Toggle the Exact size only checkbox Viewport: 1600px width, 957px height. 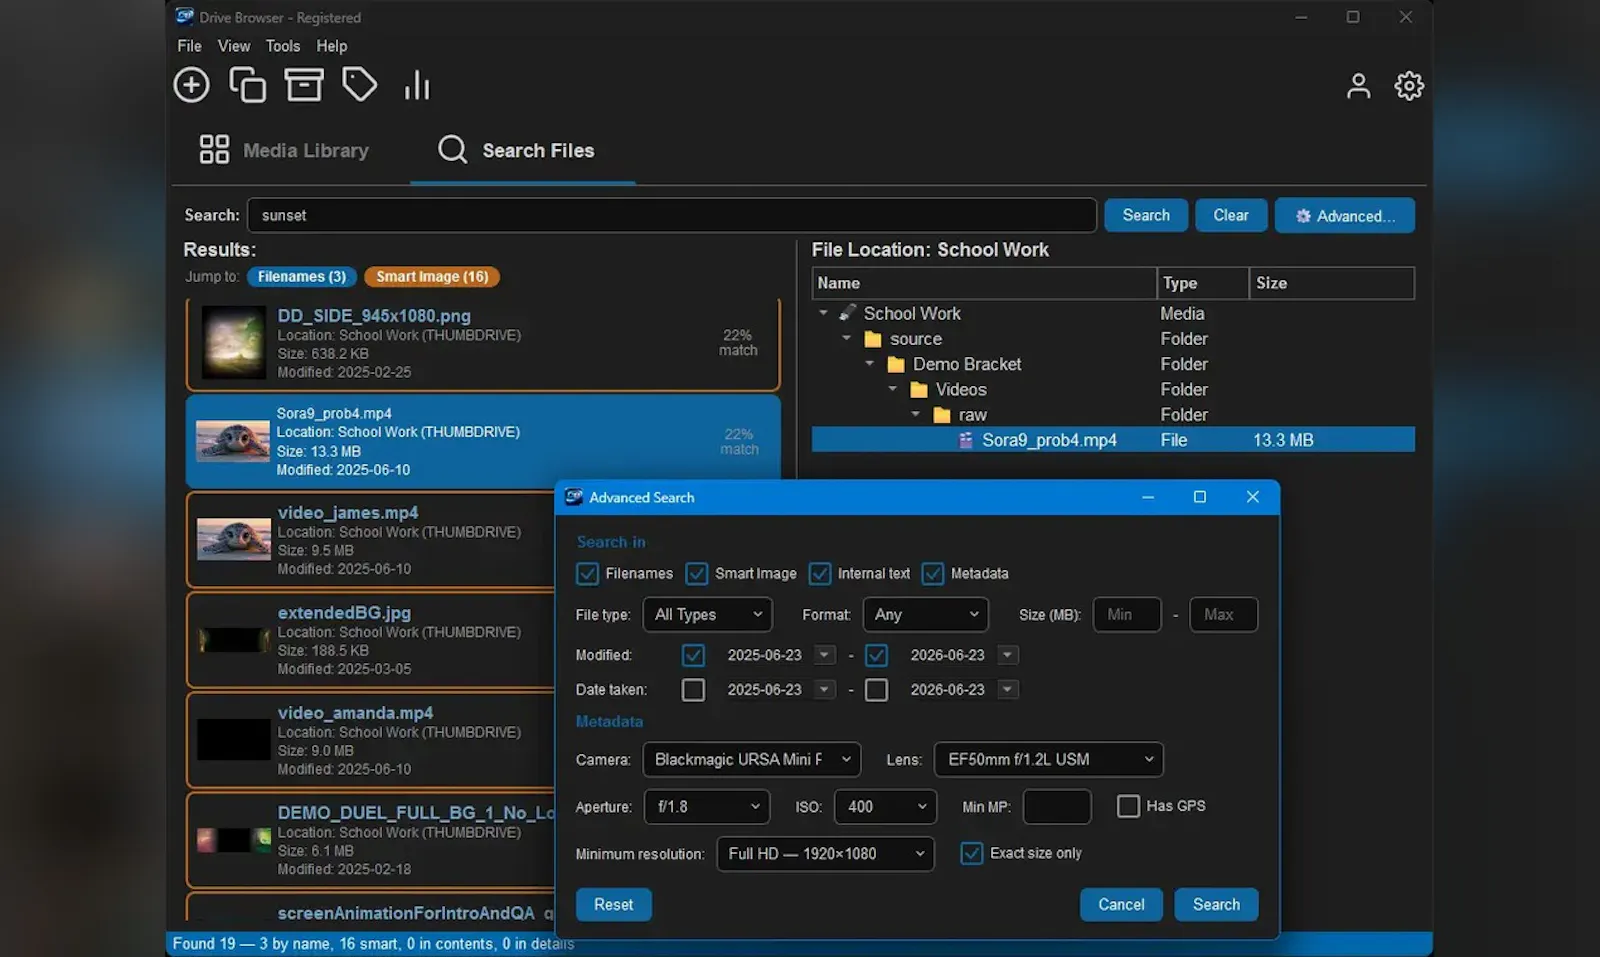pyautogui.click(x=972, y=854)
